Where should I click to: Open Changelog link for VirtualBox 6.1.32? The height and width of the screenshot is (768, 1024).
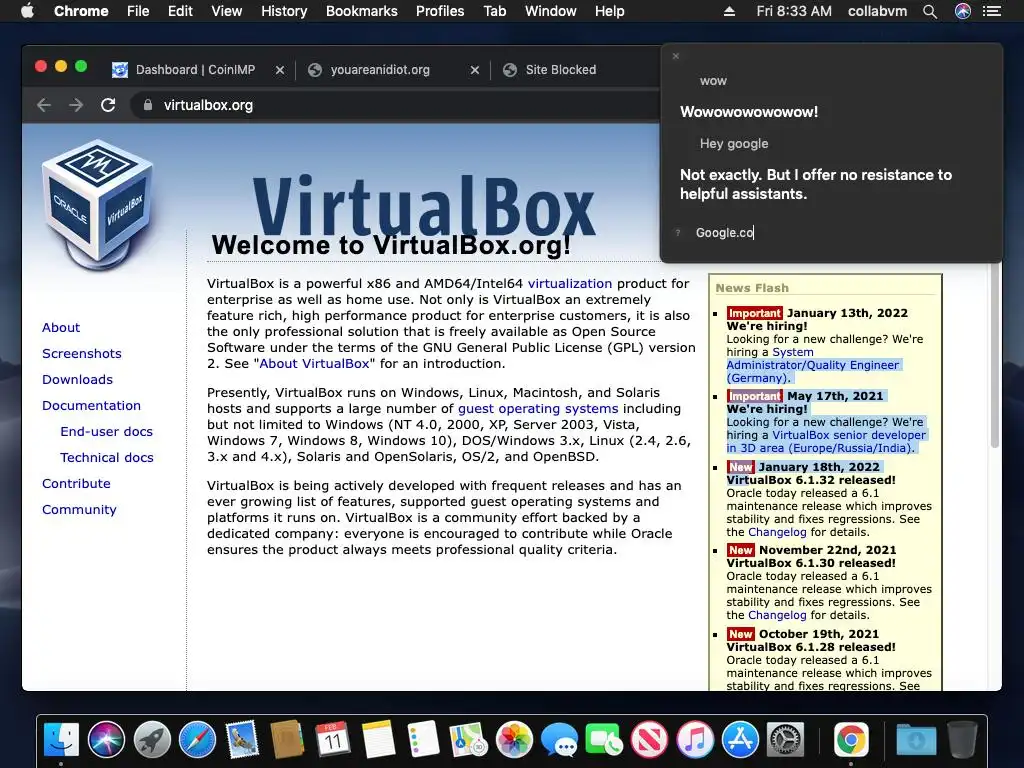777,532
